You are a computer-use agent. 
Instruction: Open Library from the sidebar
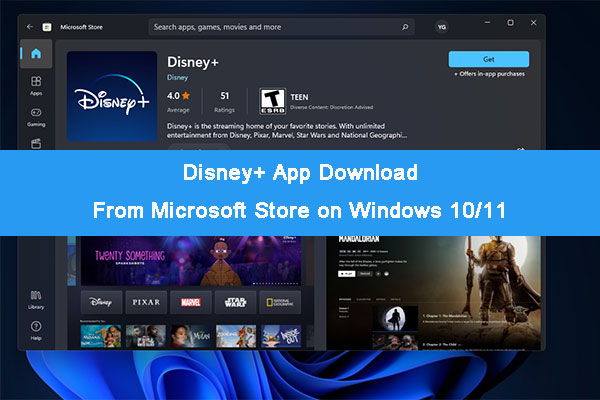coord(36,297)
